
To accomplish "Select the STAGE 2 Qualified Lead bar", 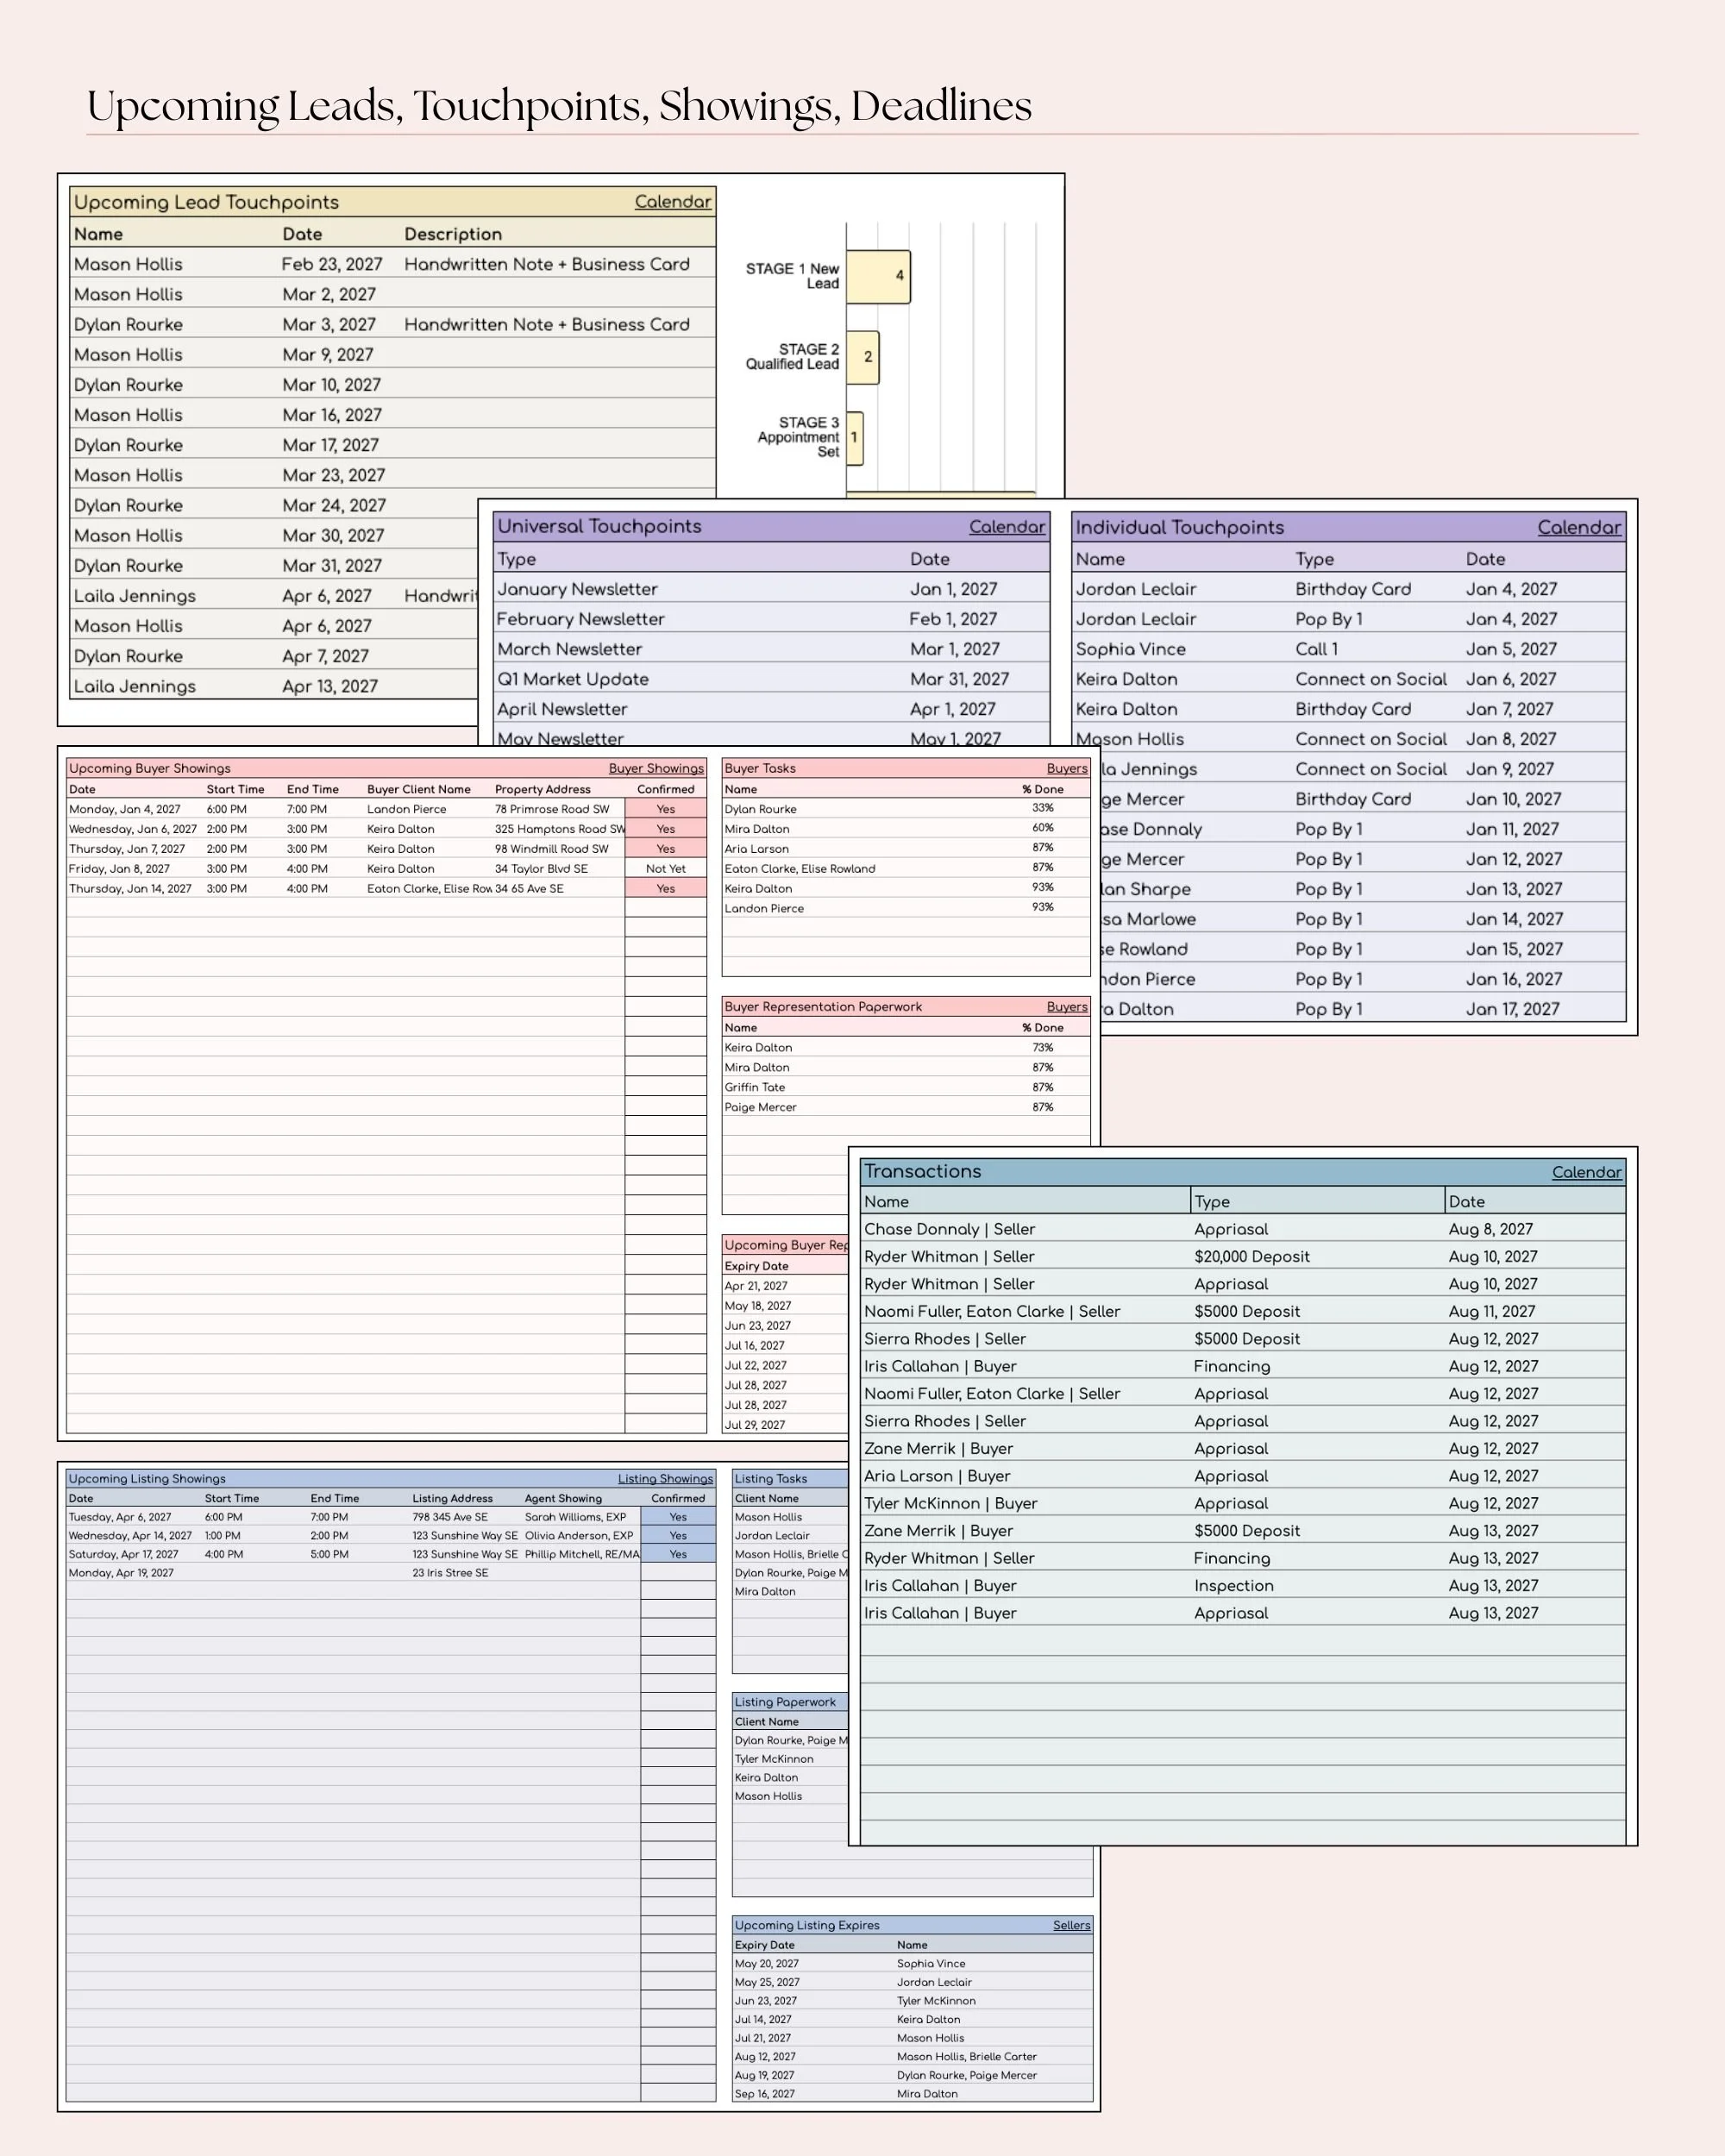I will (x=862, y=357).
